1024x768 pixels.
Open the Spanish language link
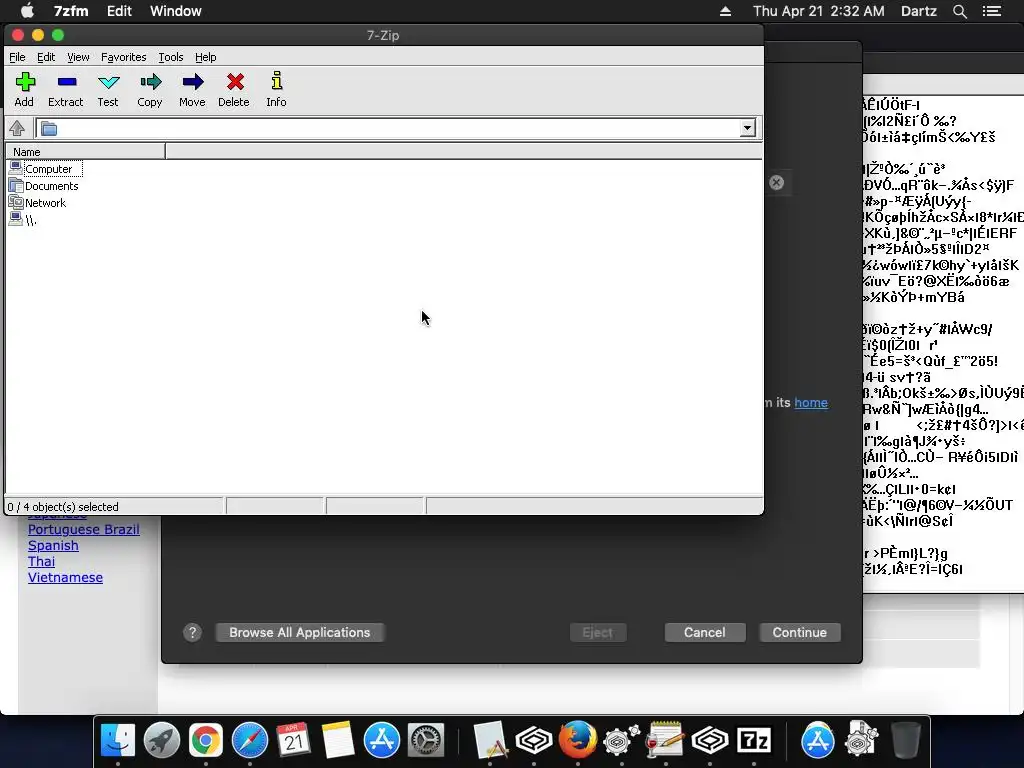tap(53, 546)
